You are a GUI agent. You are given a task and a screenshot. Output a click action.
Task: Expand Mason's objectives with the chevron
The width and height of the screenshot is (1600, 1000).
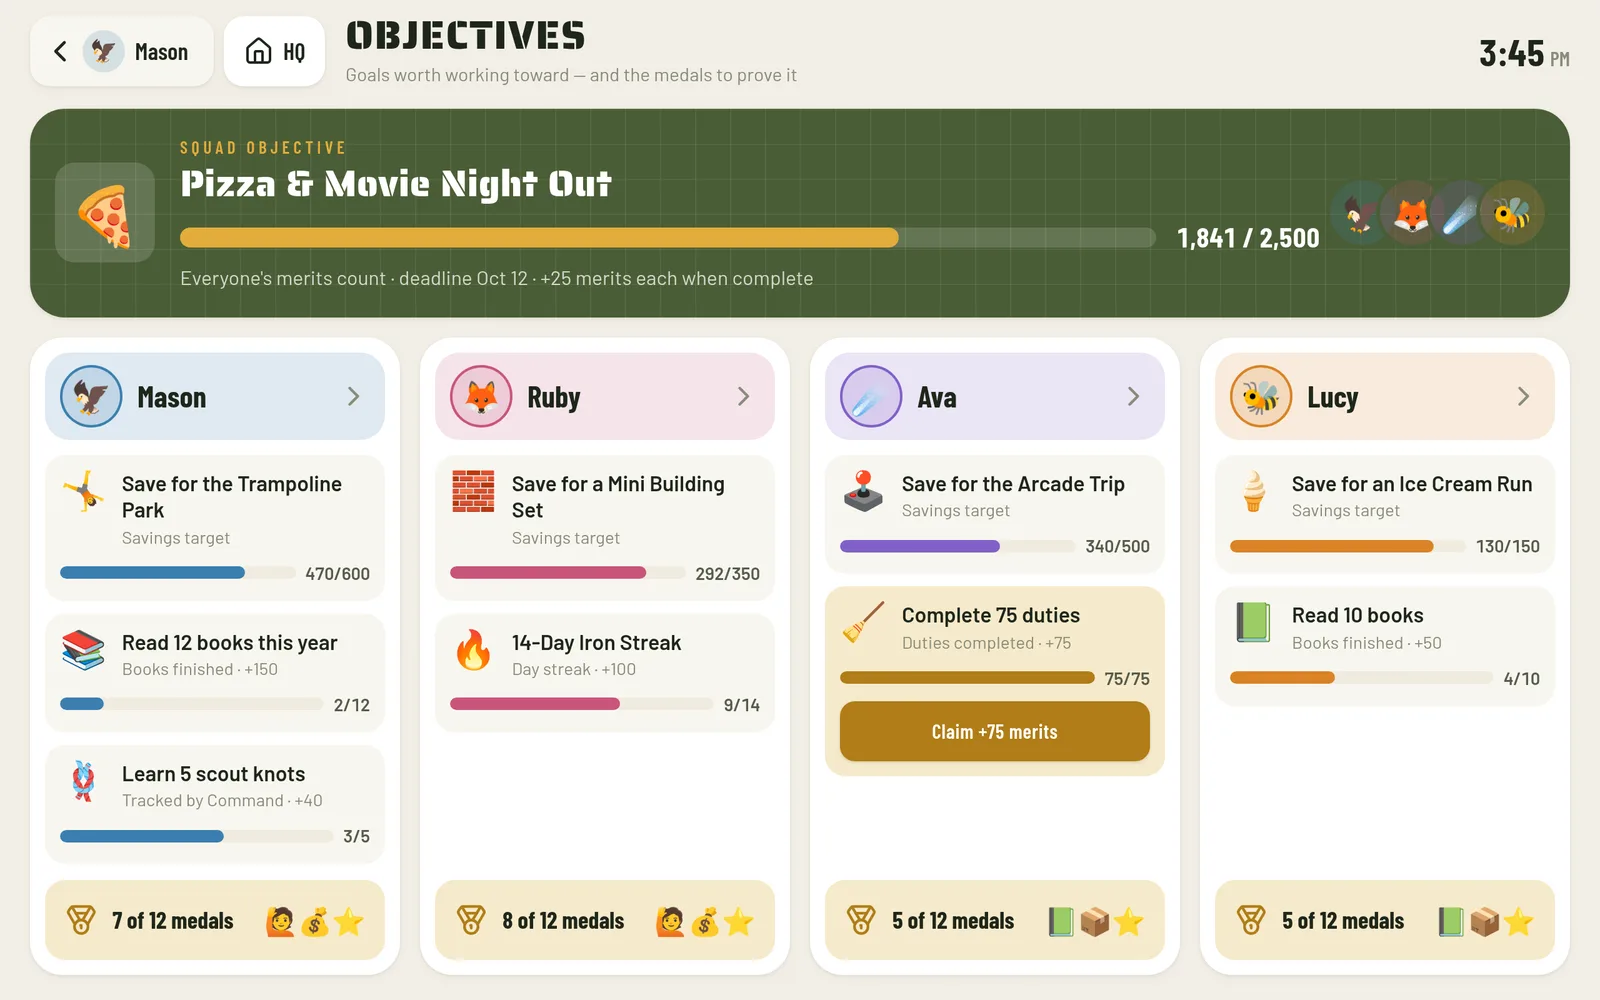click(353, 397)
